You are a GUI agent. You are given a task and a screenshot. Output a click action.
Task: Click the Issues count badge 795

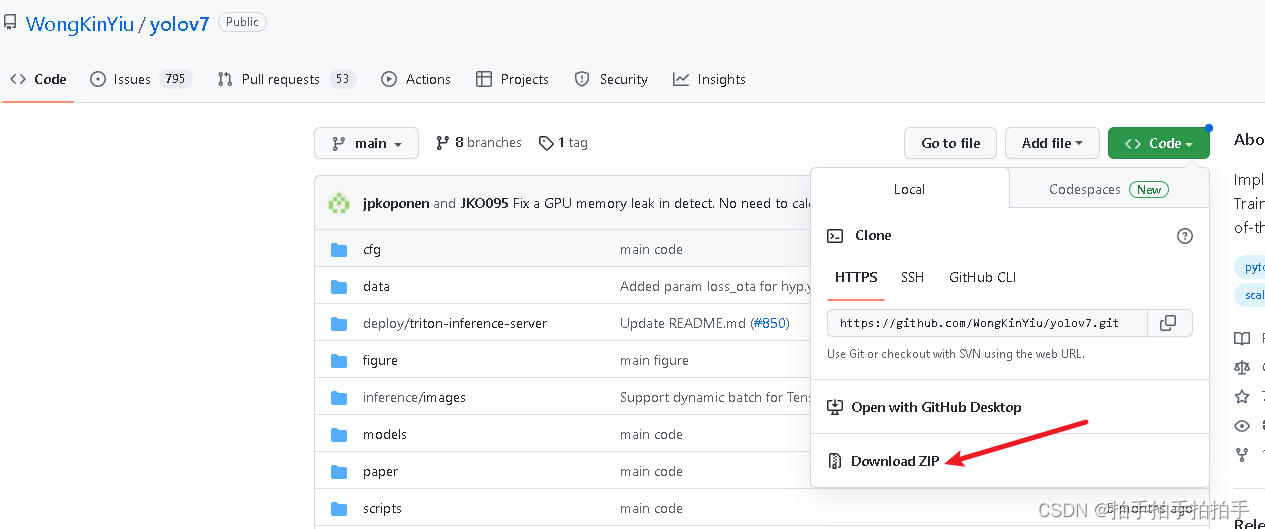pyautogui.click(x=175, y=79)
